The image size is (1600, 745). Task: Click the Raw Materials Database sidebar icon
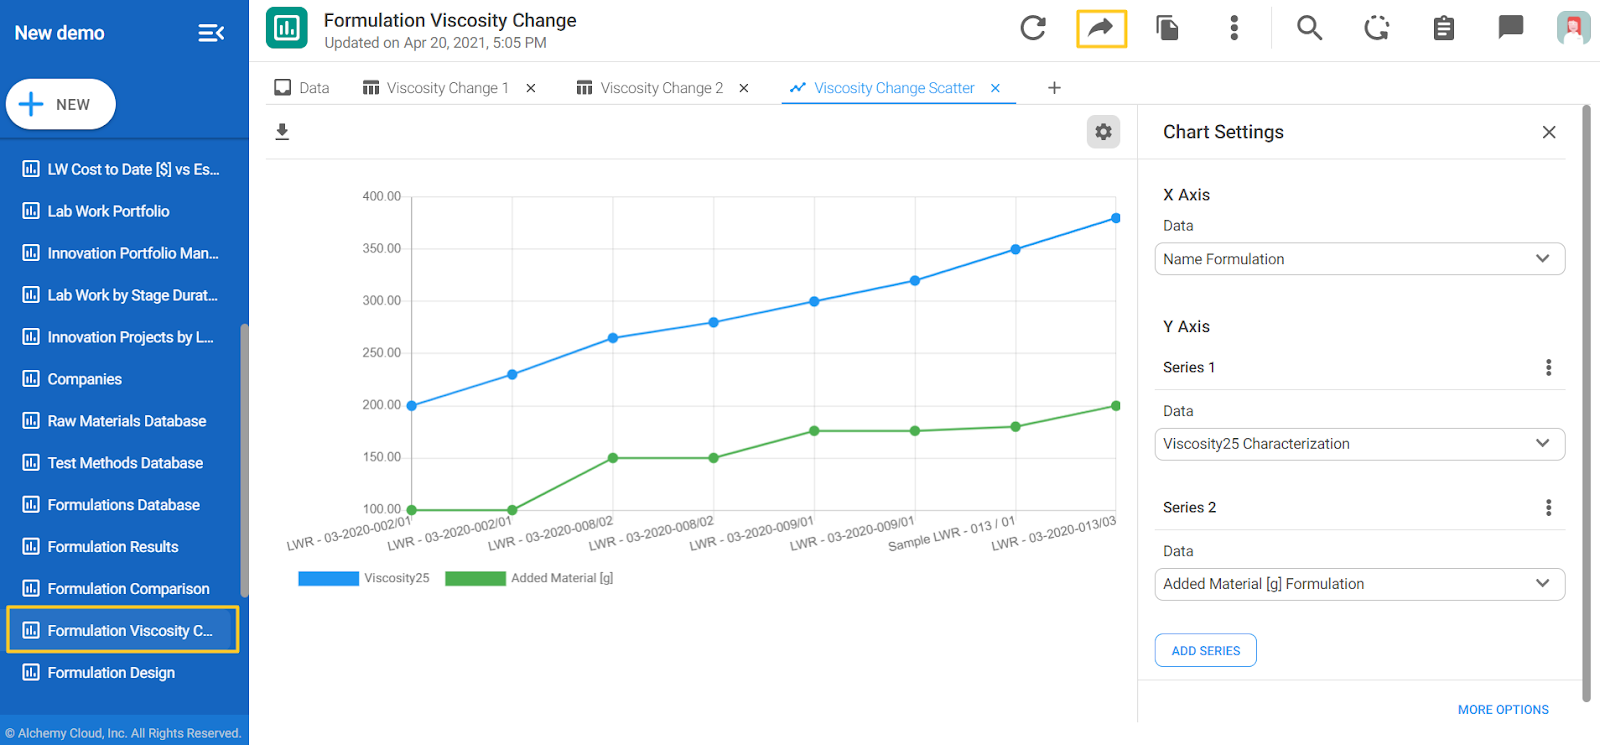[x=31, y=421]
